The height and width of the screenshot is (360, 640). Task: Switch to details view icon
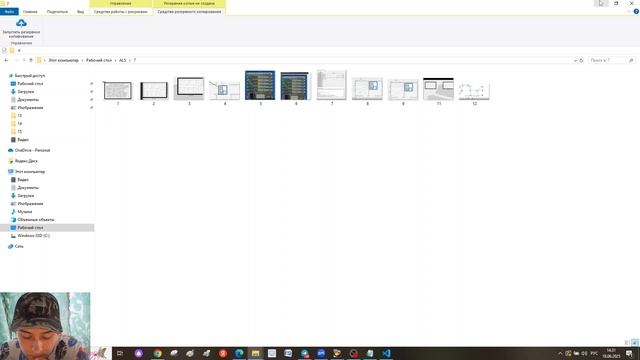(x=627, y=342)
